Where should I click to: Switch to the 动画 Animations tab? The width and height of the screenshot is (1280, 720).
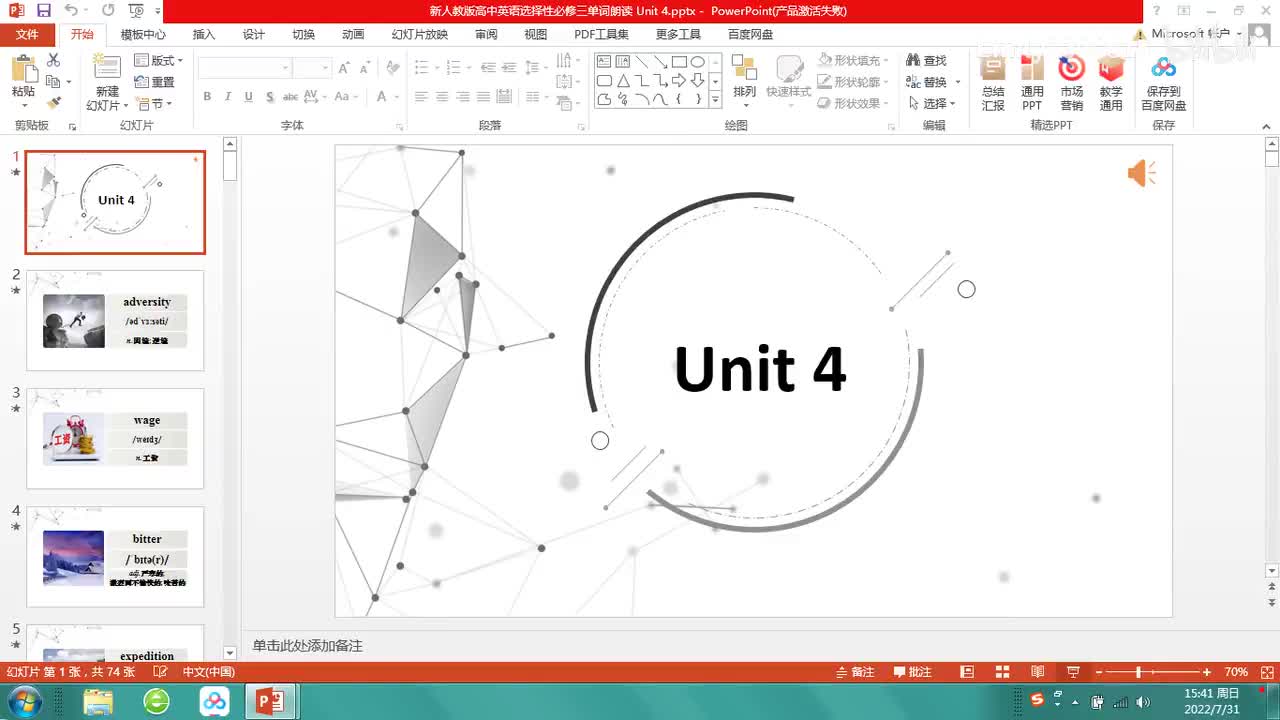point(353,34)
